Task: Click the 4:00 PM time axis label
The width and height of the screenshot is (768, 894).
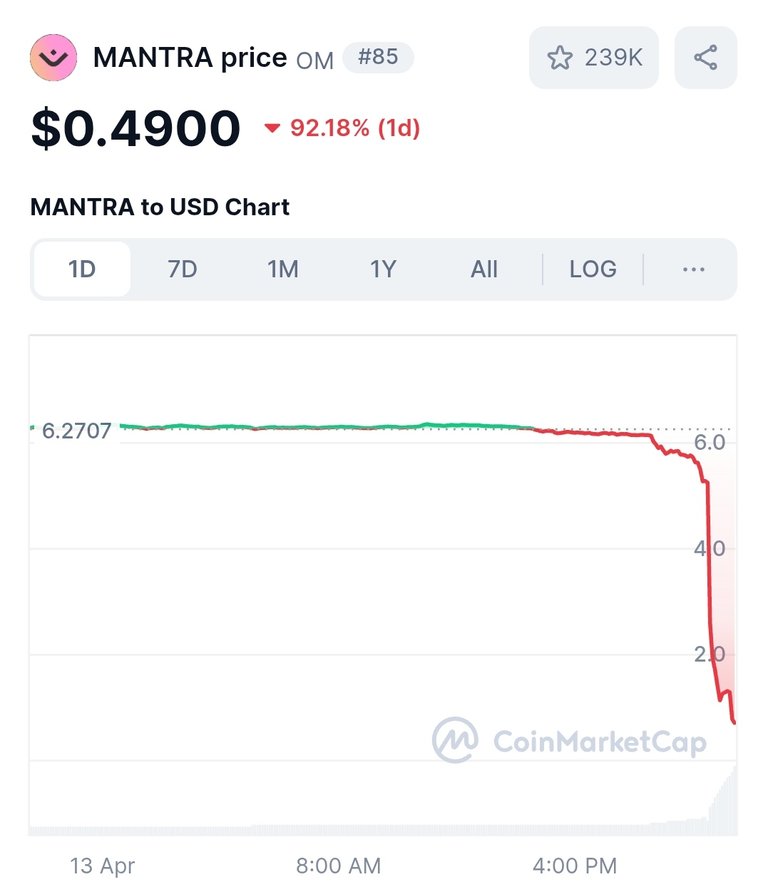Action: pyautogui.click(x=575, y=866)
